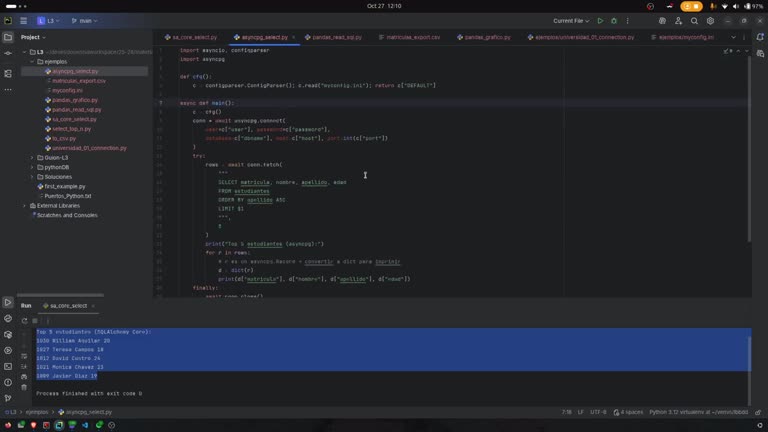Open the Commit tool window icon
This screenshot has width=768, height=432.
click(8, 53)
